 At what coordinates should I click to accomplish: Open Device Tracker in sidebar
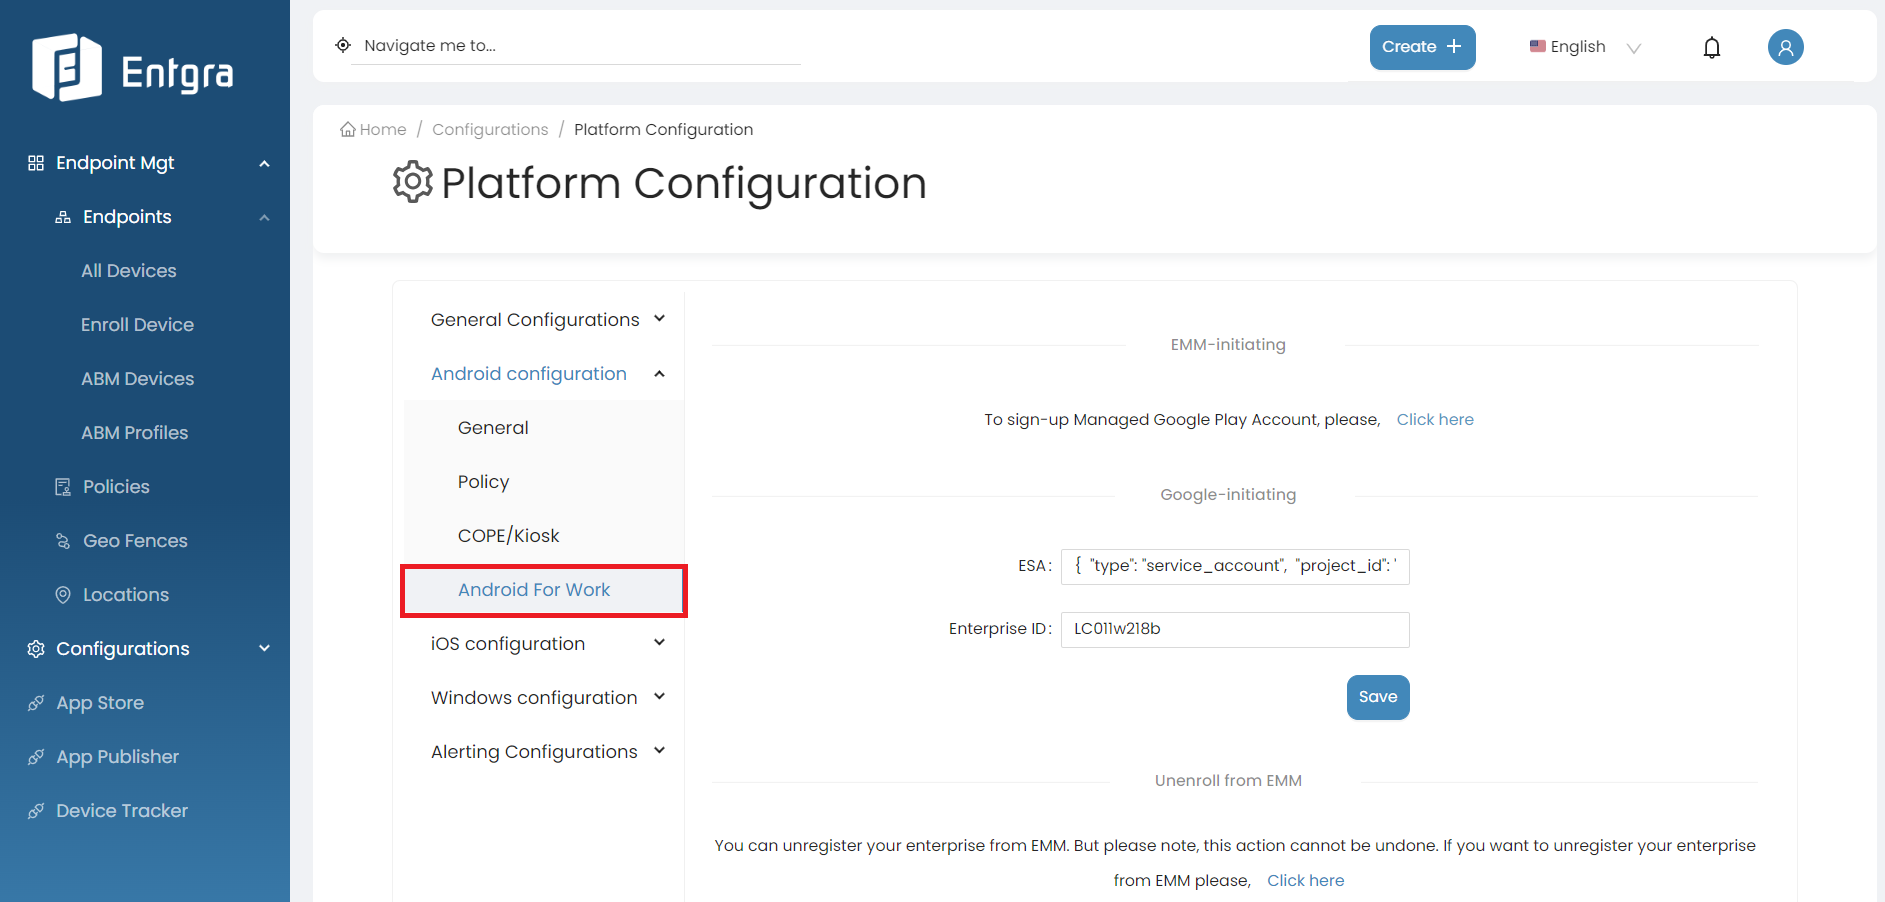click(x=122, y=811)
